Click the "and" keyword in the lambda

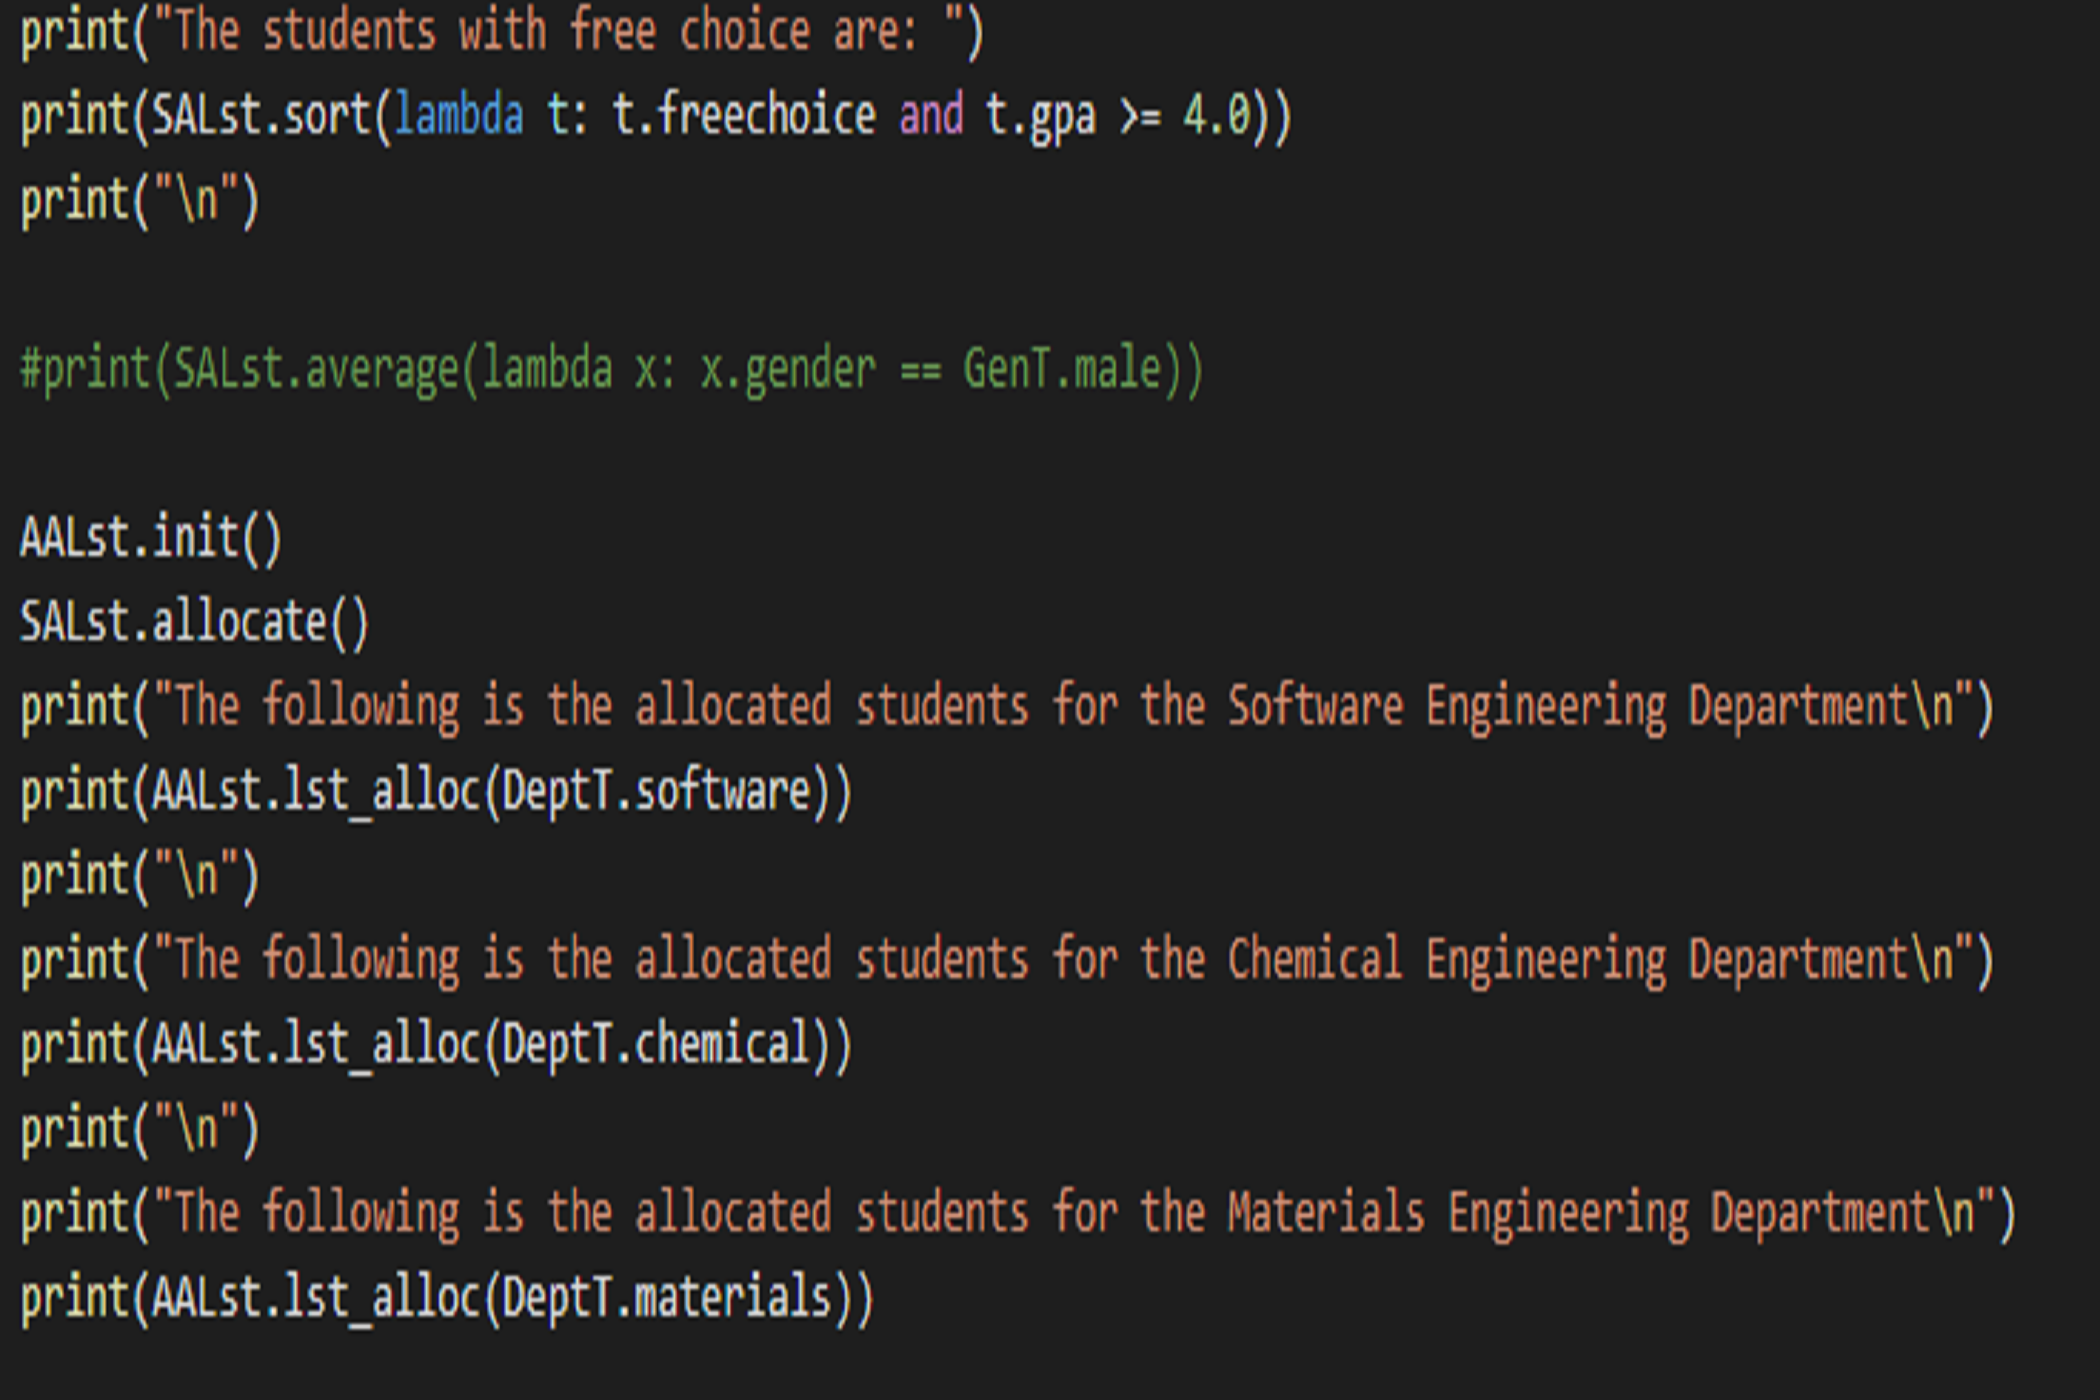pos(930,116)
